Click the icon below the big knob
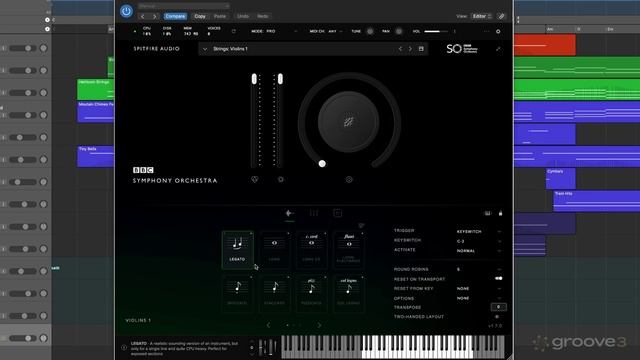The width and height of the screenshot is (640, 360). coord(349,179)
